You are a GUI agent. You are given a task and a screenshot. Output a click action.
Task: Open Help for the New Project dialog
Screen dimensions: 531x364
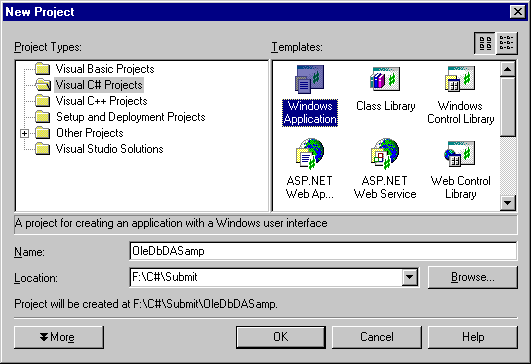coord(473,337)
